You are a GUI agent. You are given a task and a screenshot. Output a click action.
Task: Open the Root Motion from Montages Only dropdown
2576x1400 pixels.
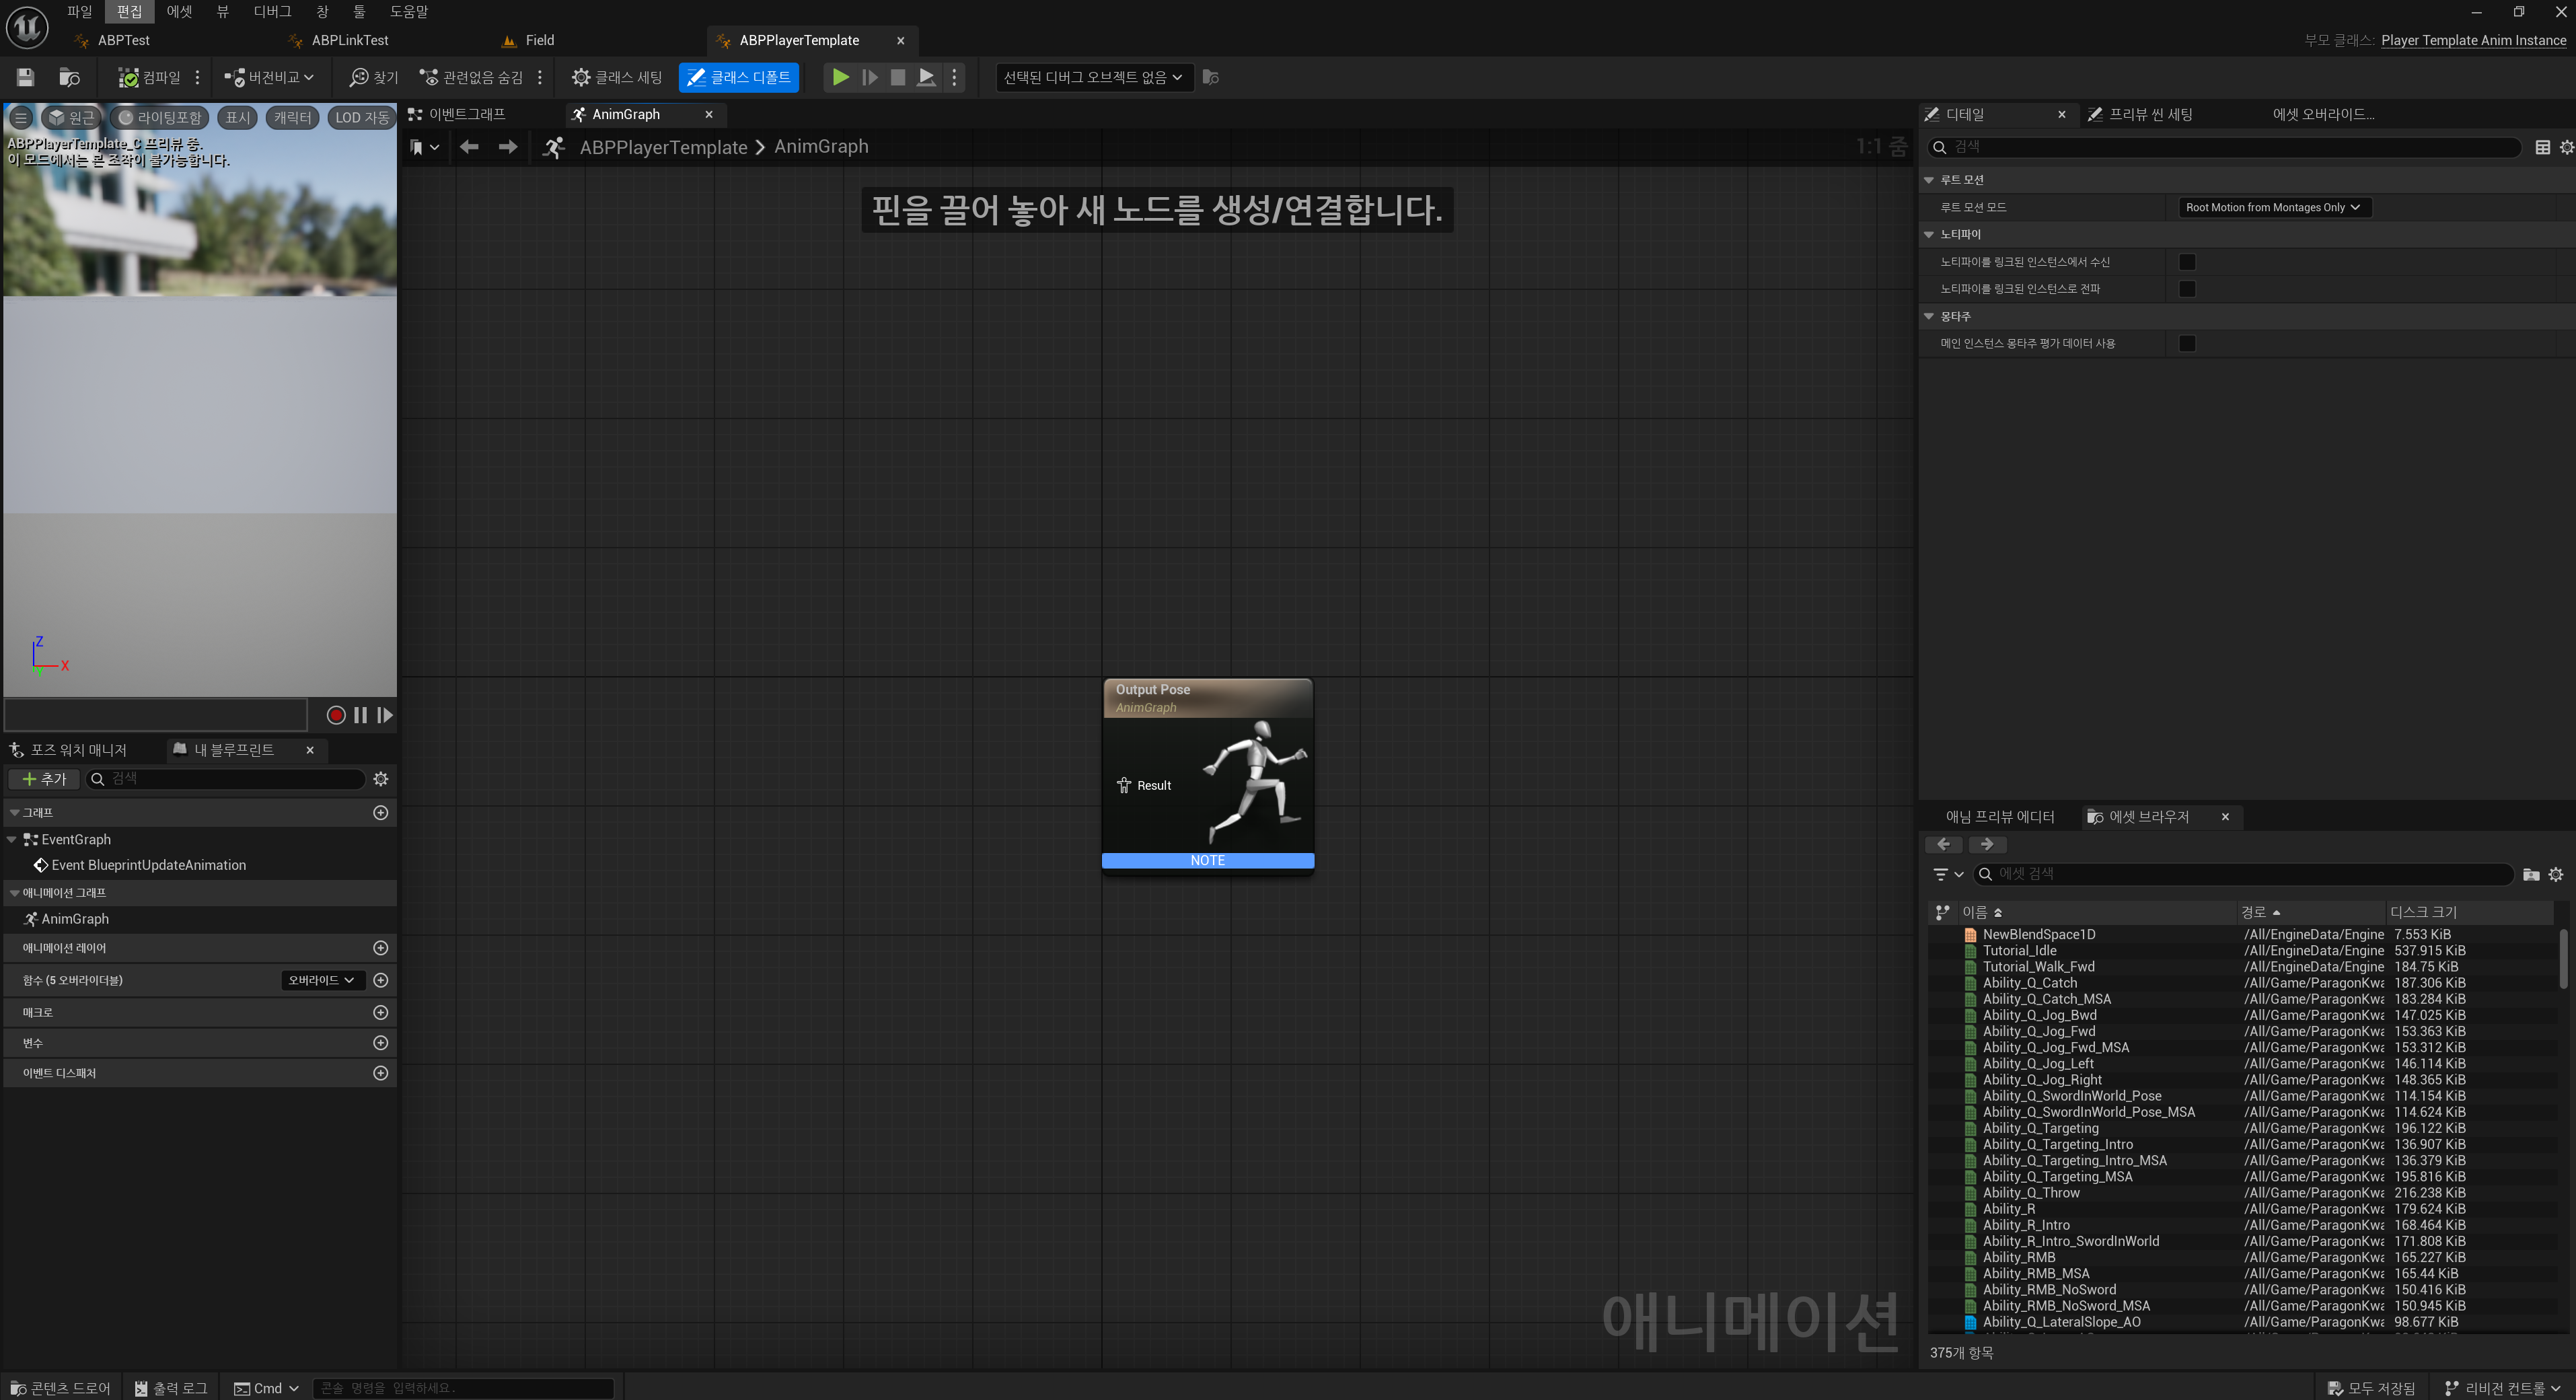click(2273, 208)
